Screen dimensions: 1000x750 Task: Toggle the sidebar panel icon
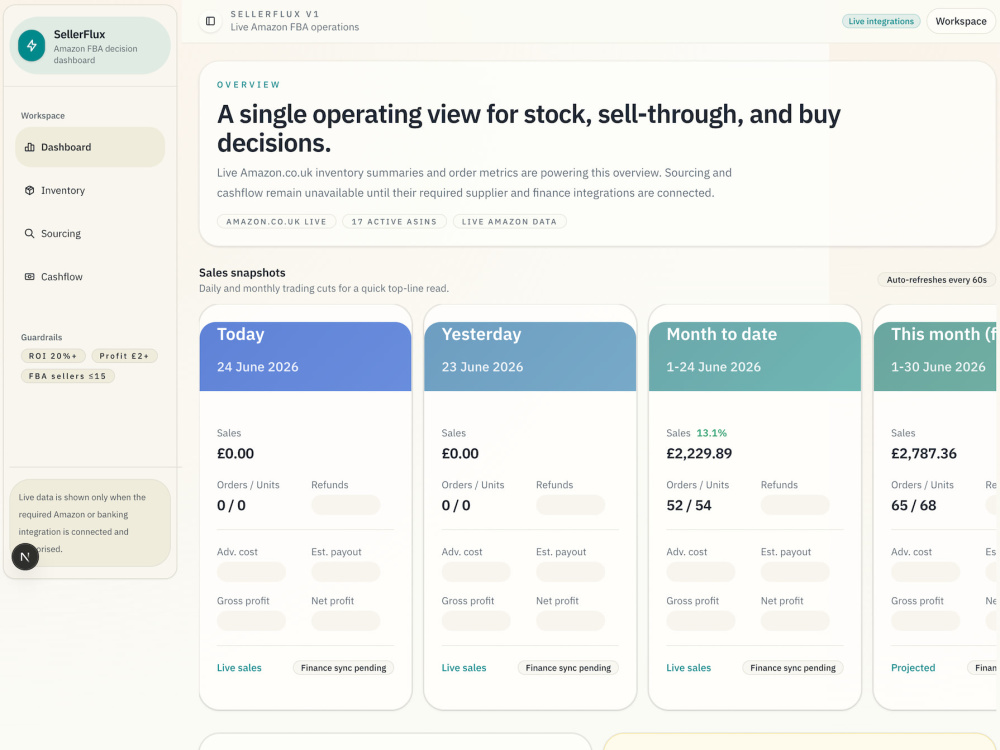pos(210,21)
